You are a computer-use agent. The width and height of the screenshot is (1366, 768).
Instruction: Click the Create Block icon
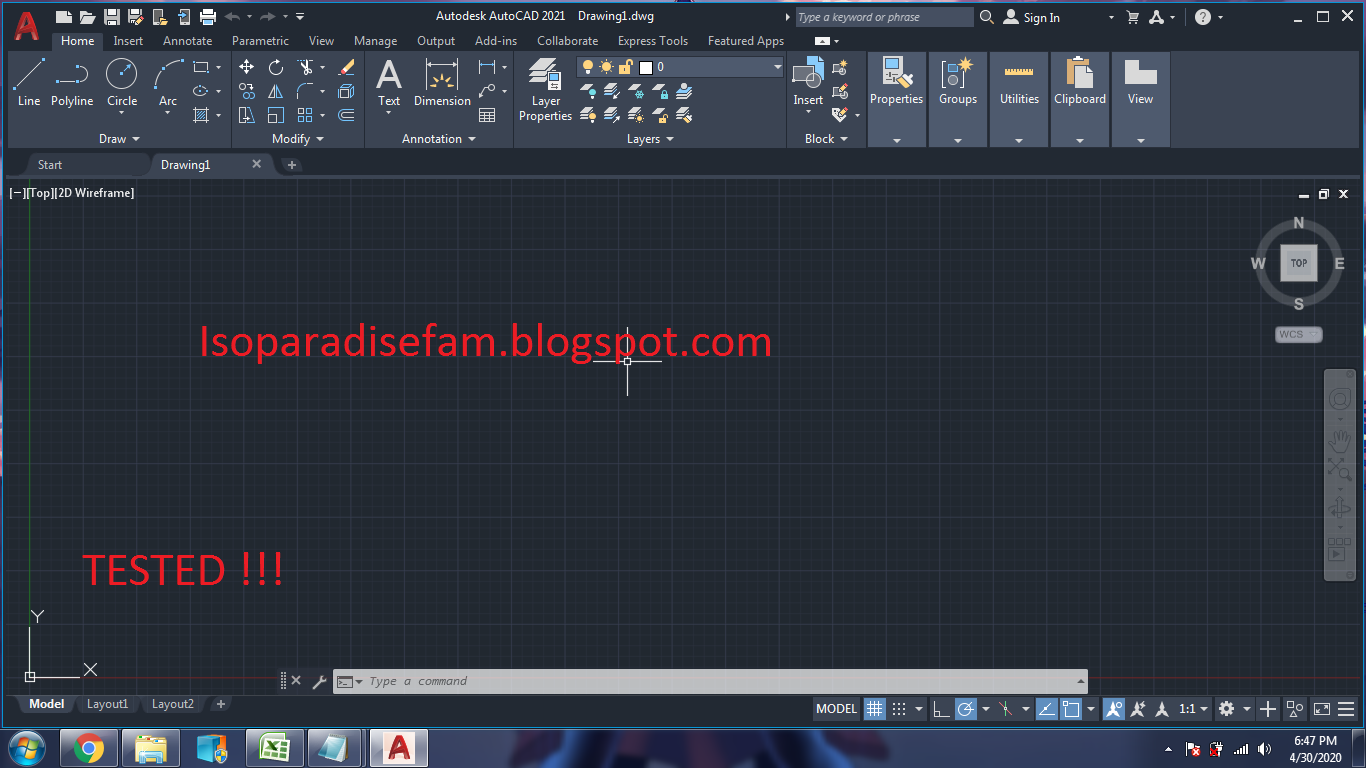840,67
